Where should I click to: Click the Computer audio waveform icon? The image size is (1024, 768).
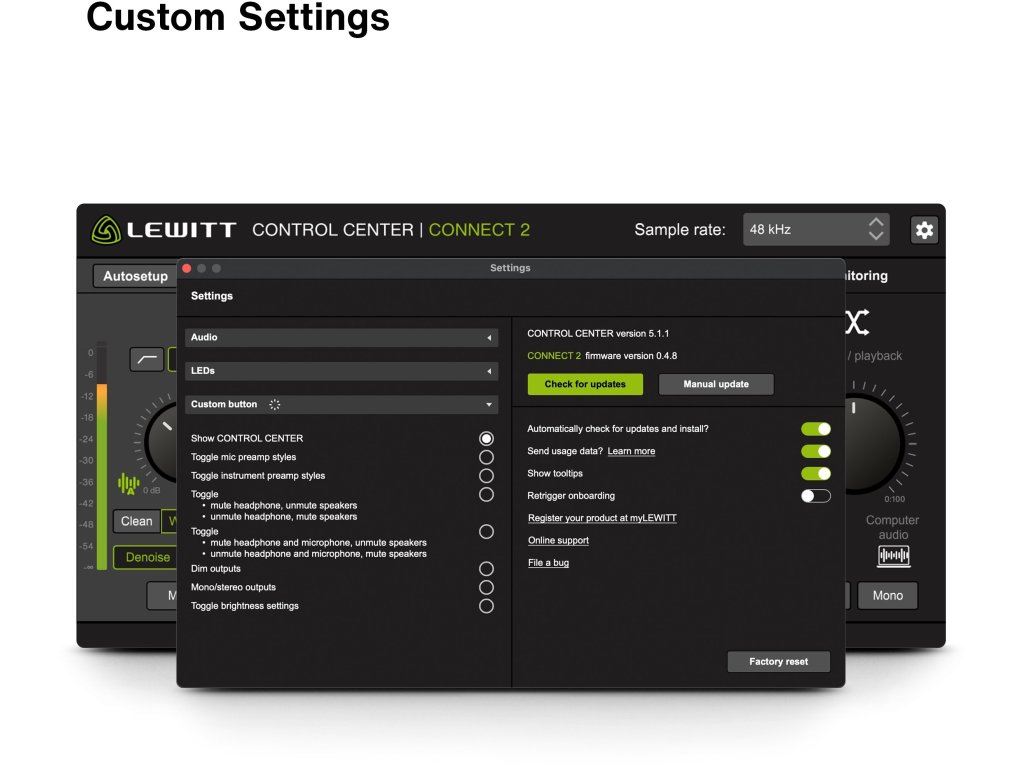(x=893, y=556)
